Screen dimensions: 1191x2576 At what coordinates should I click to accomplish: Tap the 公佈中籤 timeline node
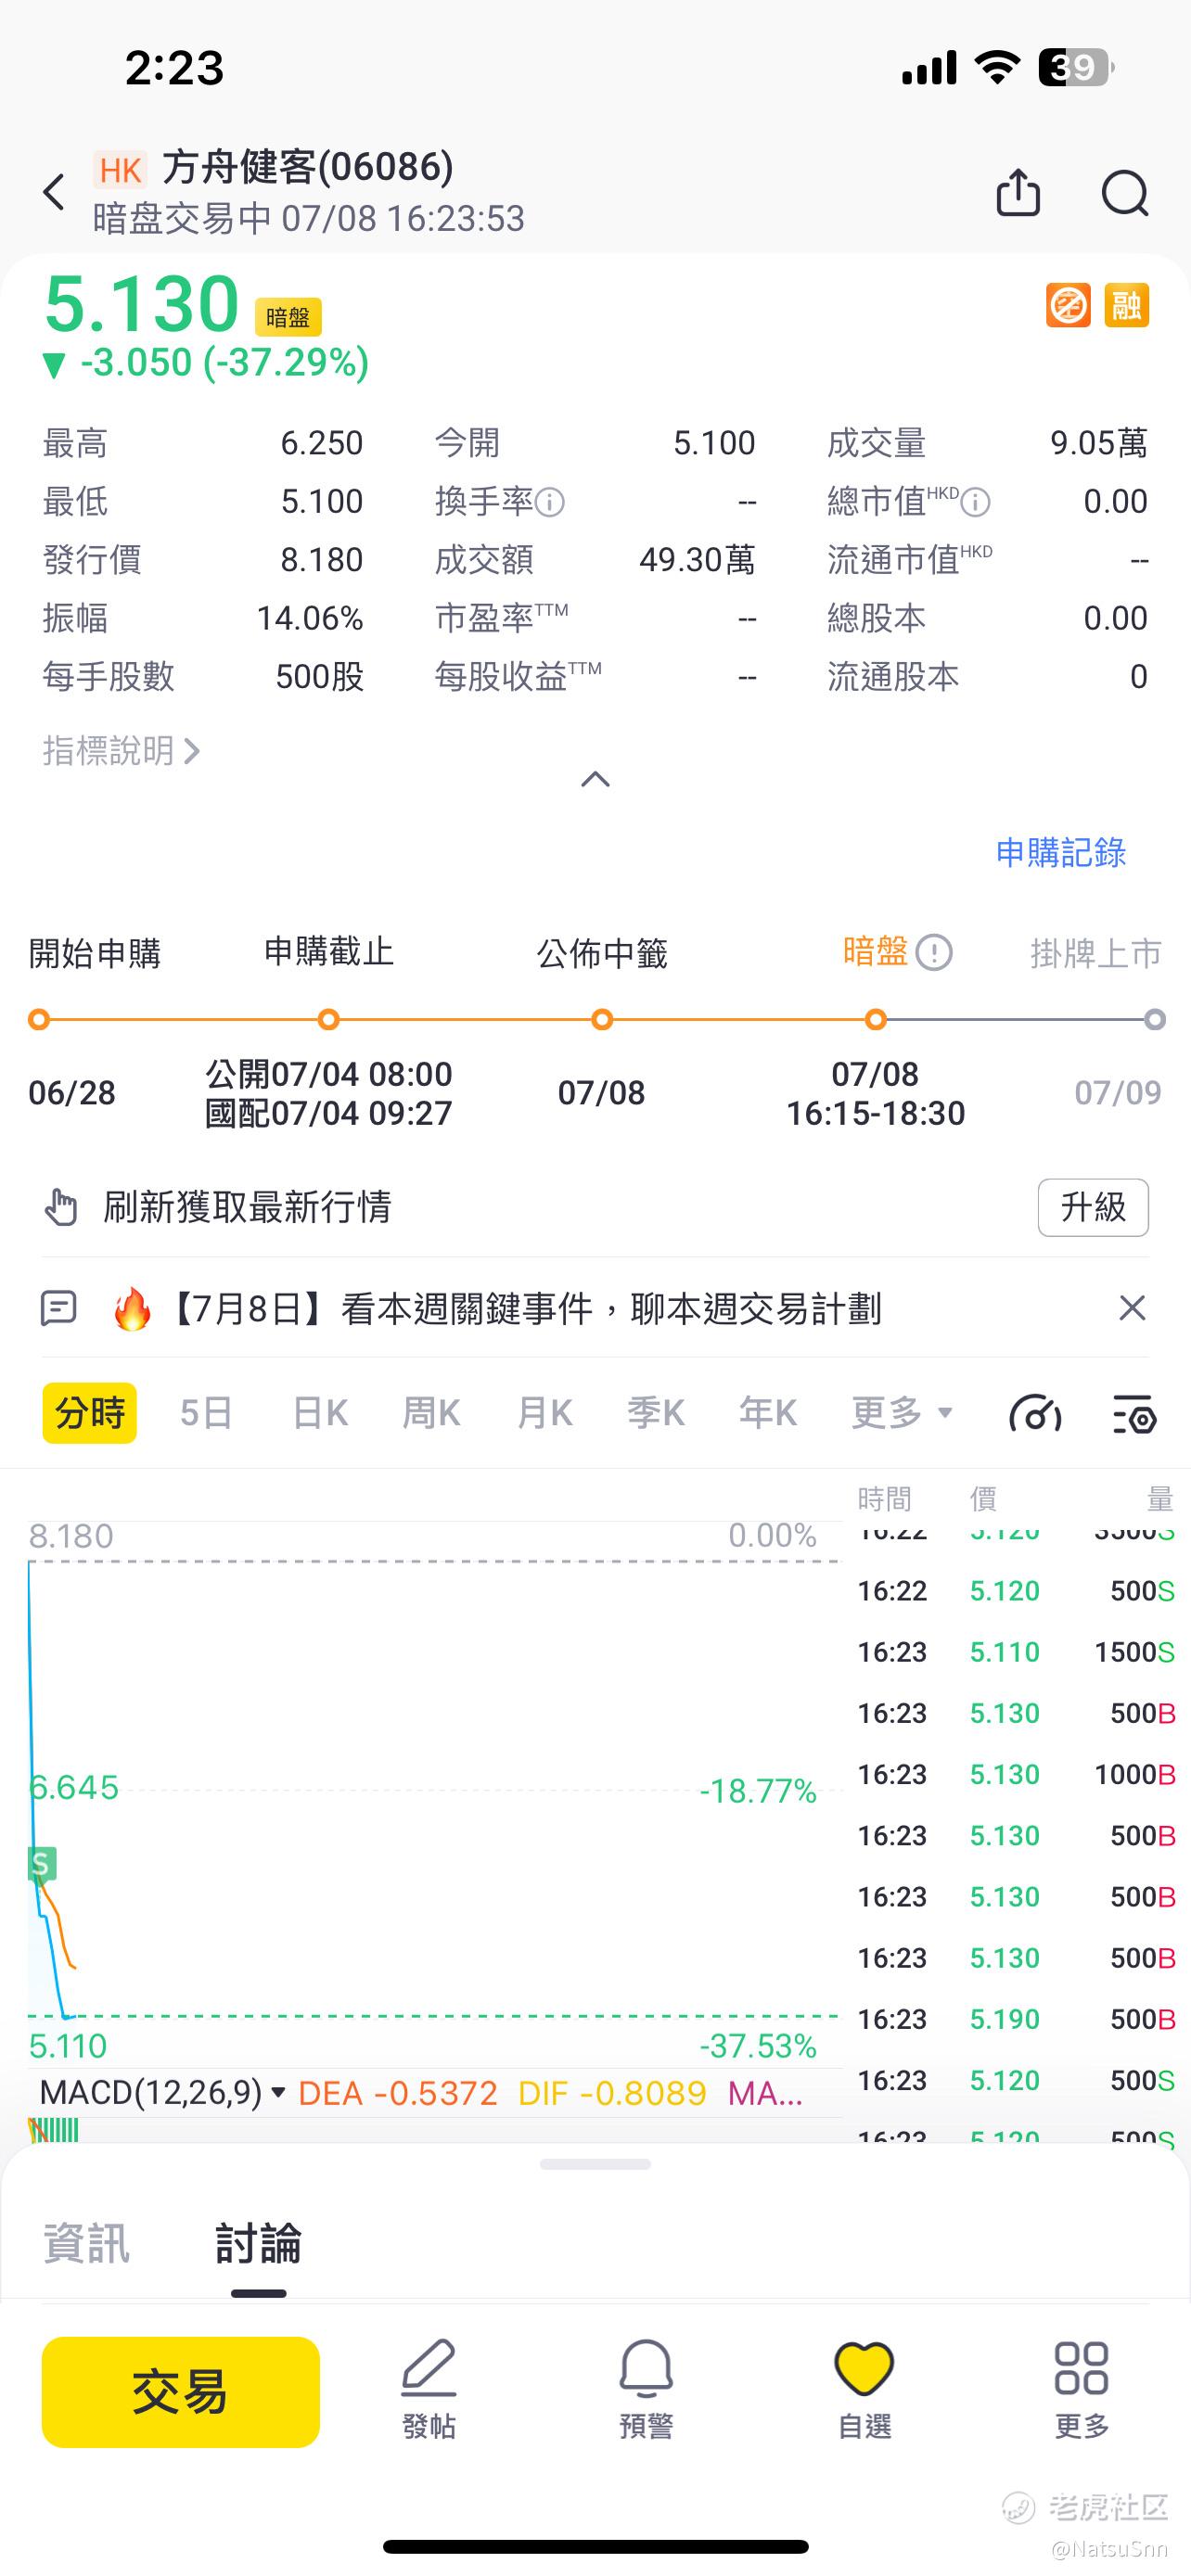[x=602, y=1020]
